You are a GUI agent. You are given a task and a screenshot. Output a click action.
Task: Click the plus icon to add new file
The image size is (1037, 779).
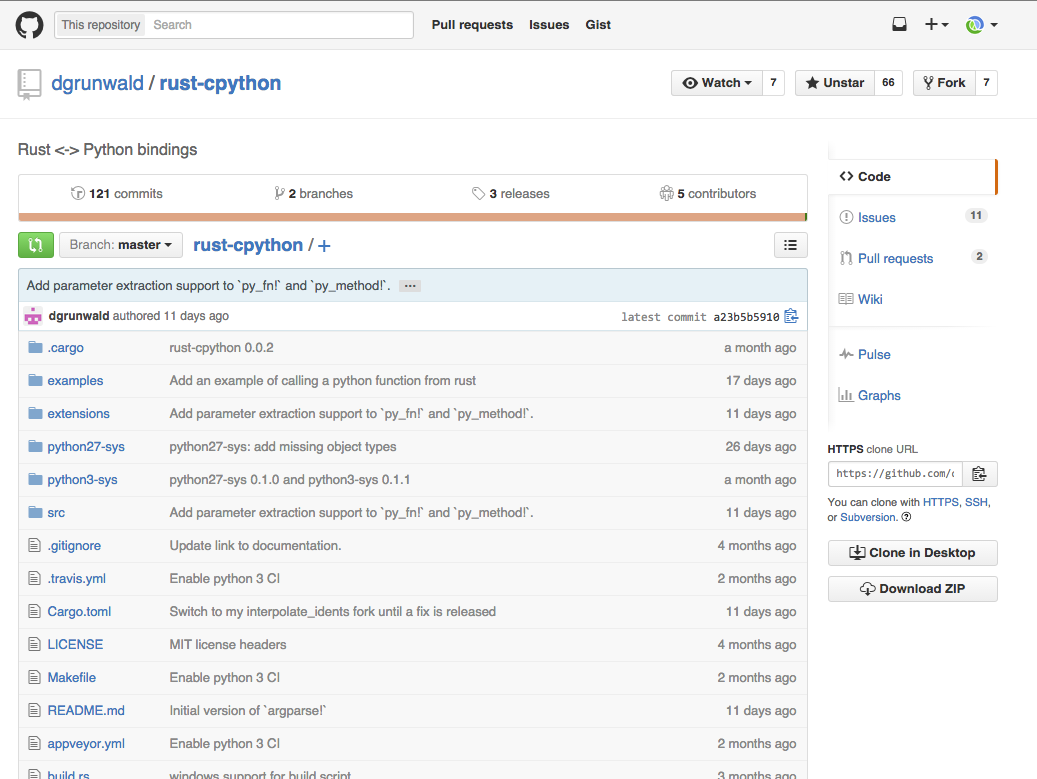(x=324, y=246)
